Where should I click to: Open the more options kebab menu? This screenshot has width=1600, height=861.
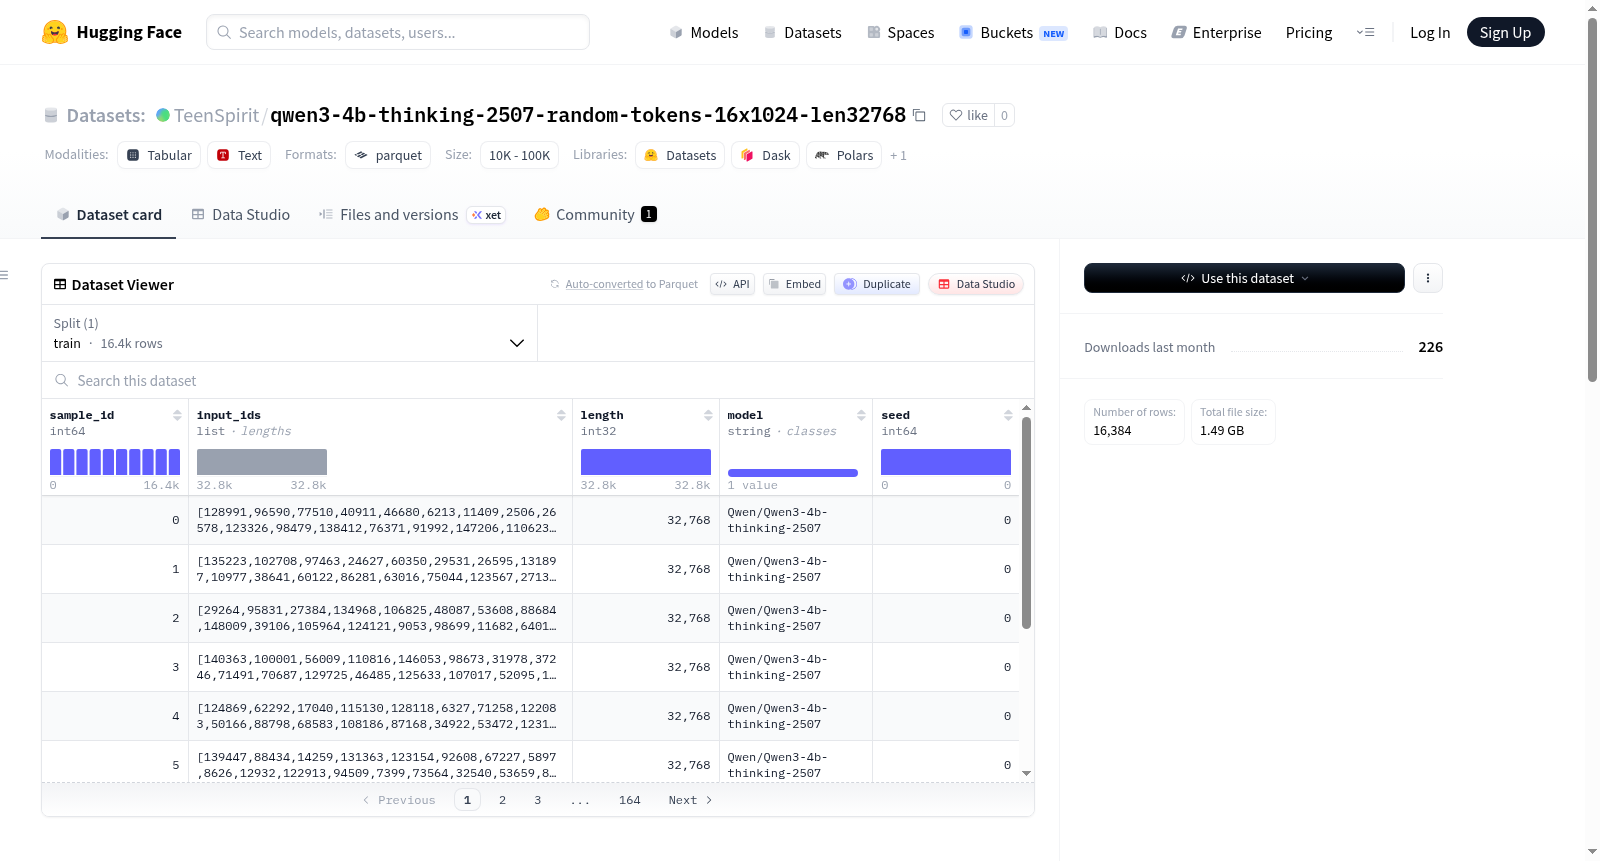coord(1428,278)
